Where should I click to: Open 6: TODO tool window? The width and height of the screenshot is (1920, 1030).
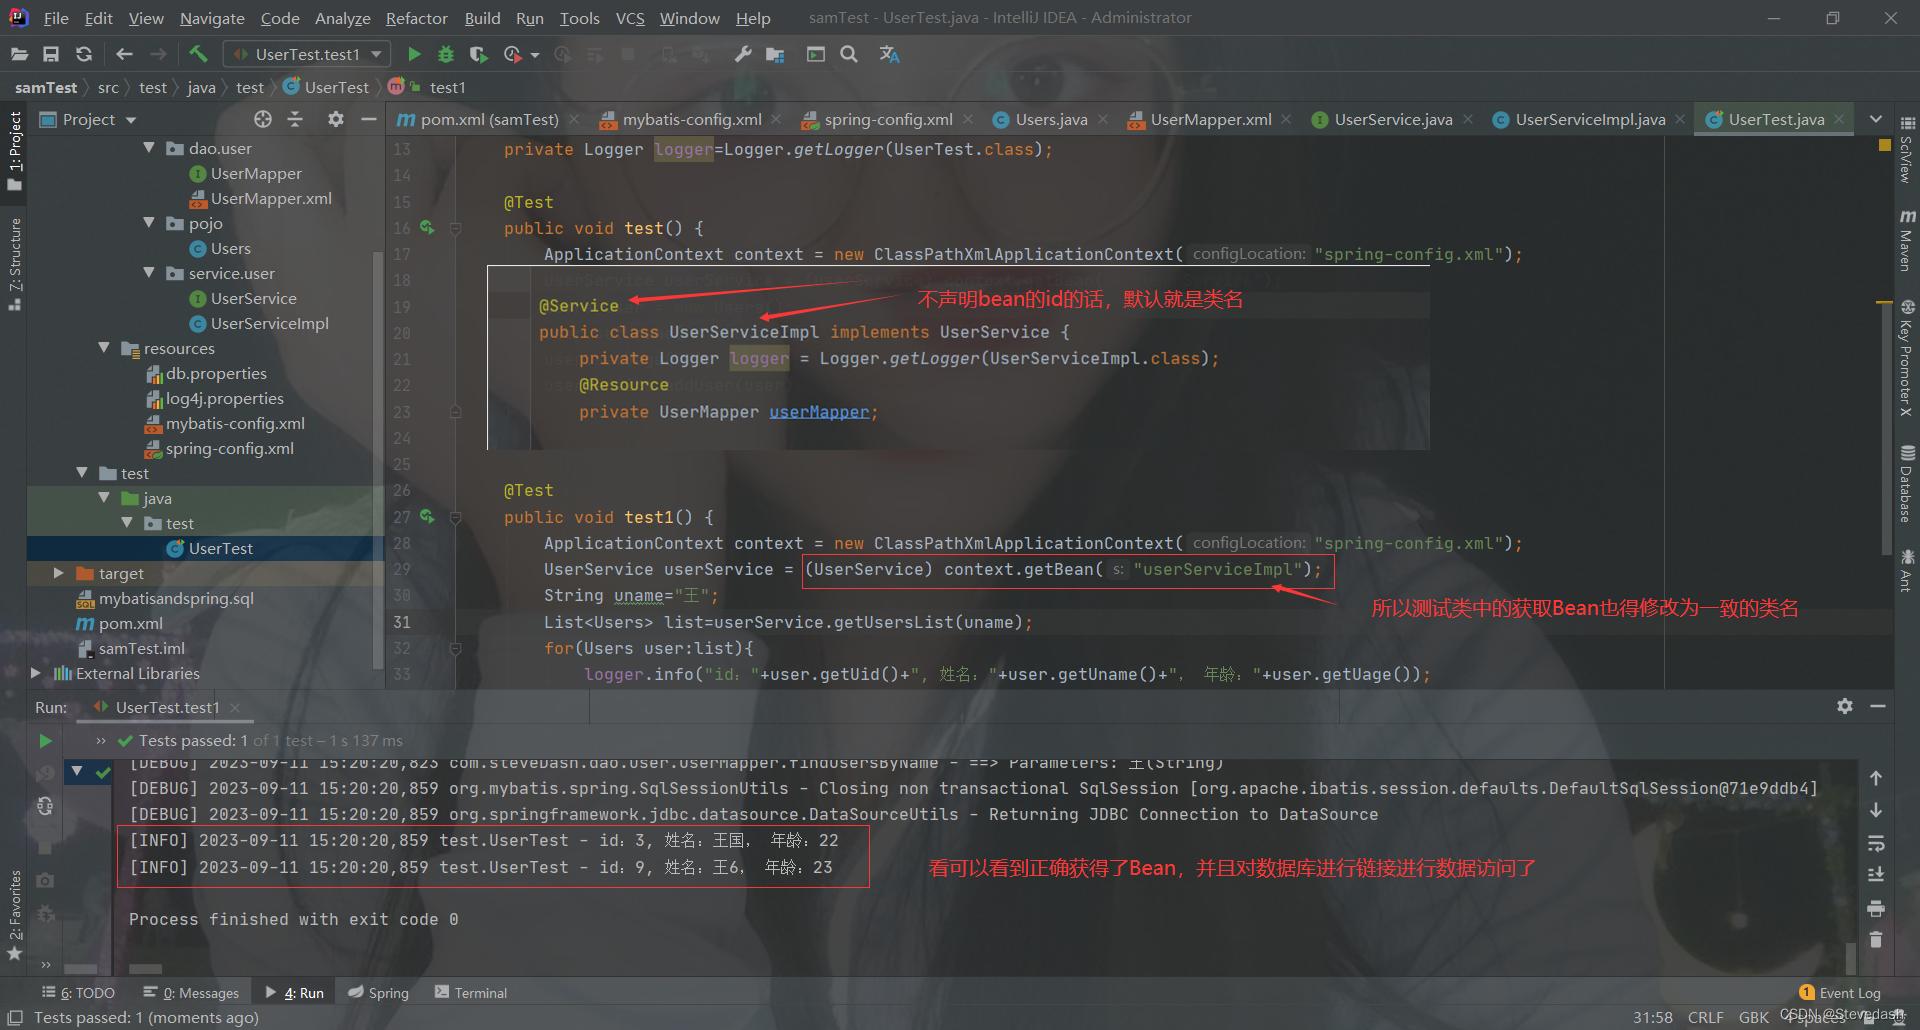pos(78,992)
